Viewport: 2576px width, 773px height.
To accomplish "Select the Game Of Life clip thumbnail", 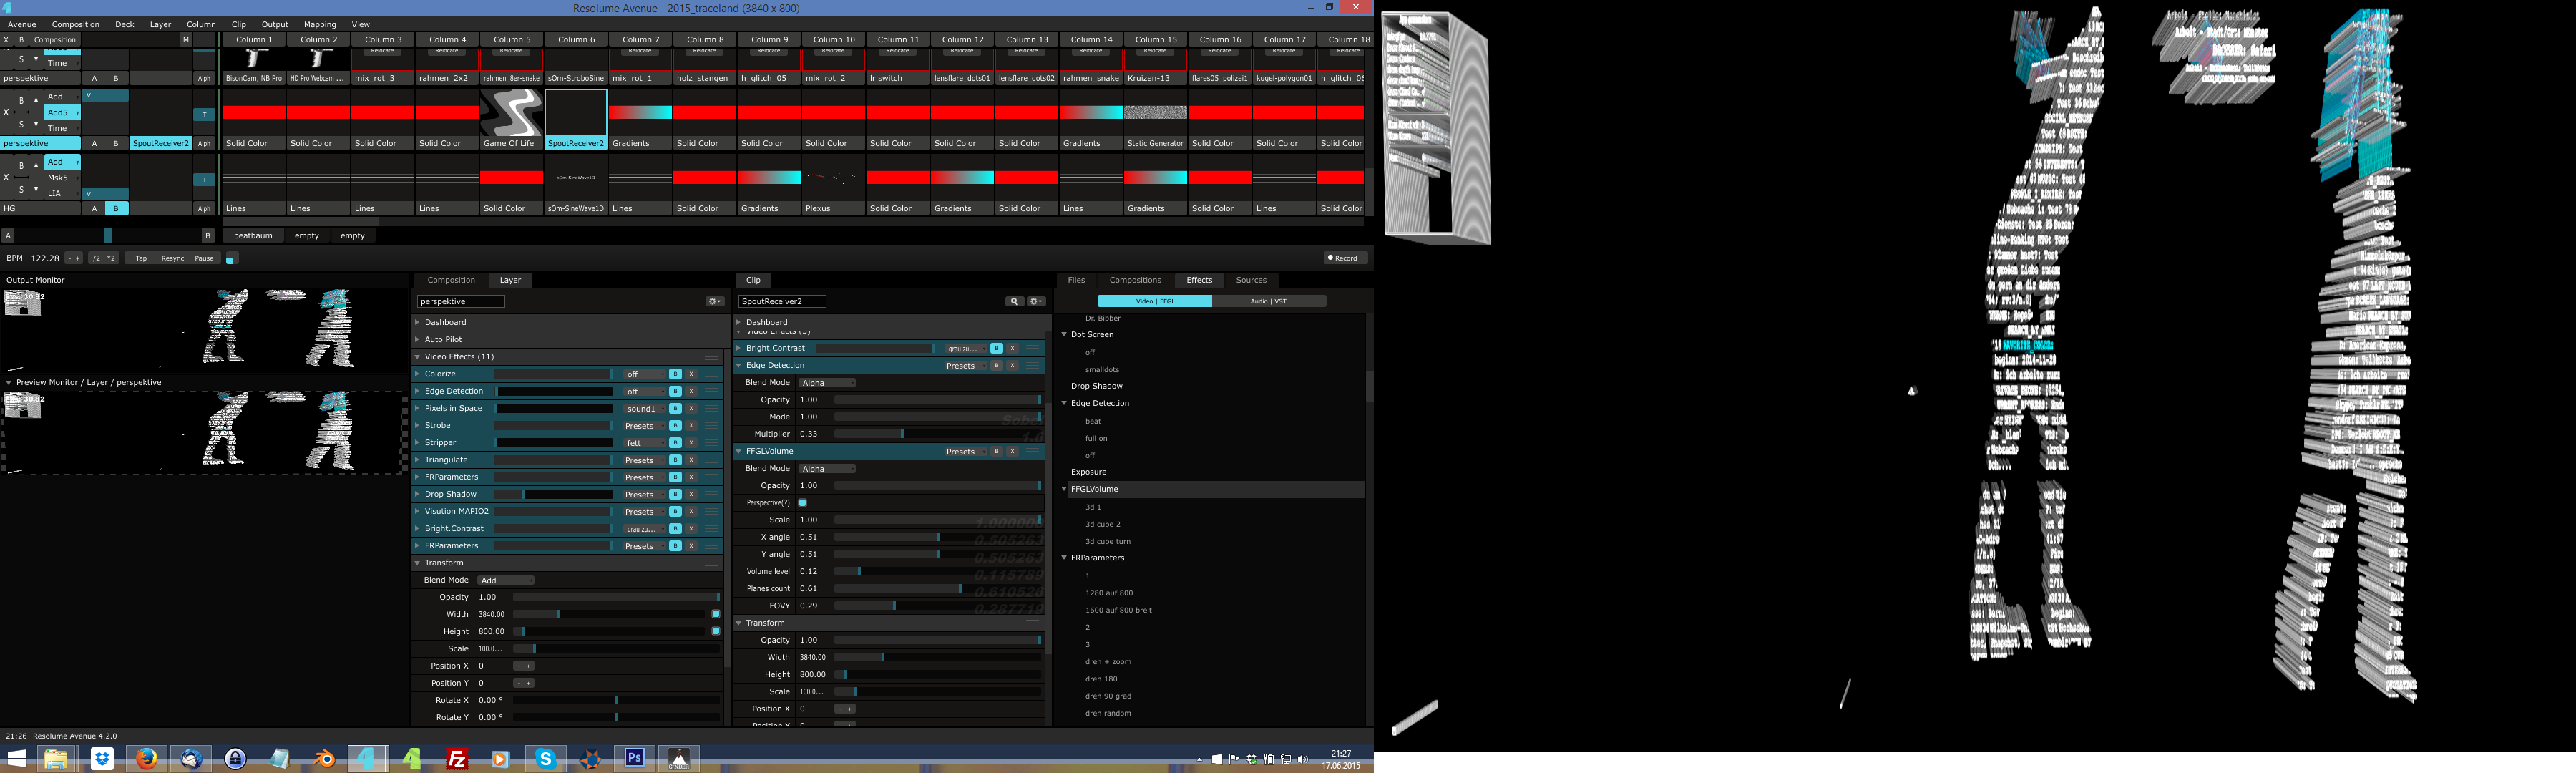I will pyautogui.click(x=511, y=113).
